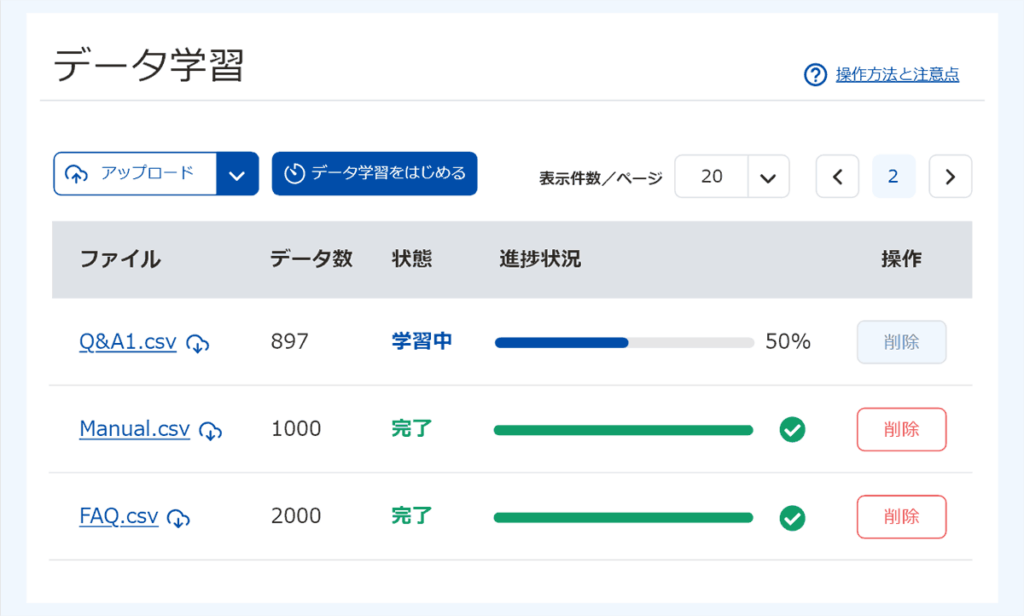1024x616 pixels.
Task: Click the help question mark icon
Action: (815, 74)
